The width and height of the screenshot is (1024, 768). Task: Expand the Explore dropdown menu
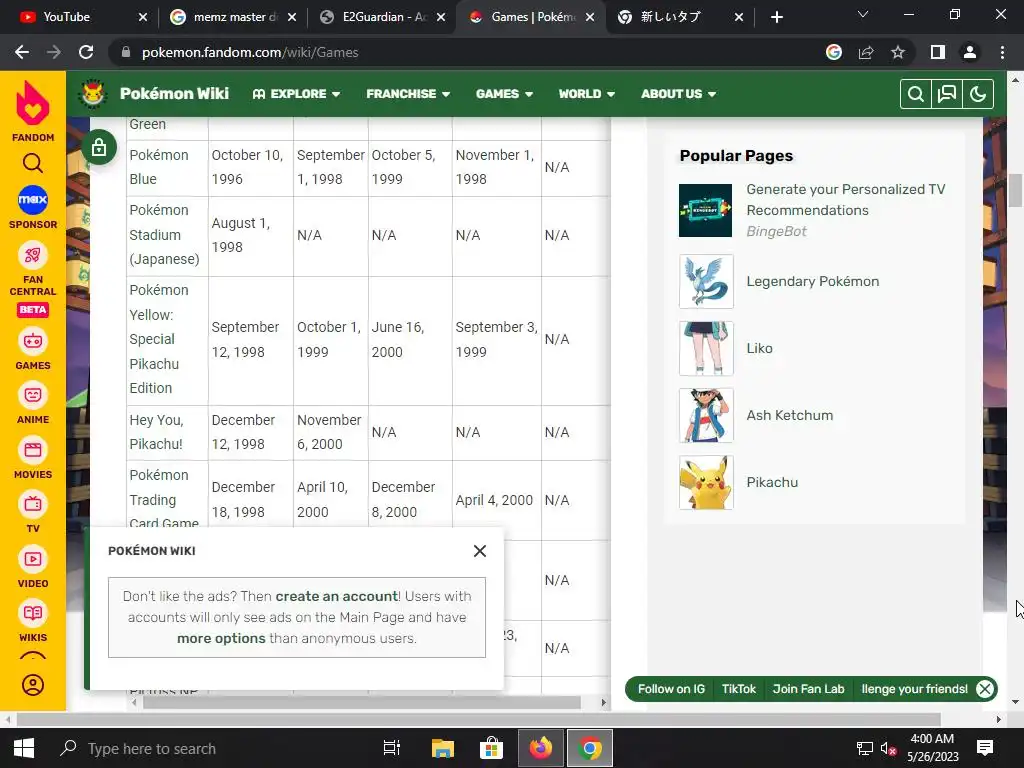click(x=296, y=94)
